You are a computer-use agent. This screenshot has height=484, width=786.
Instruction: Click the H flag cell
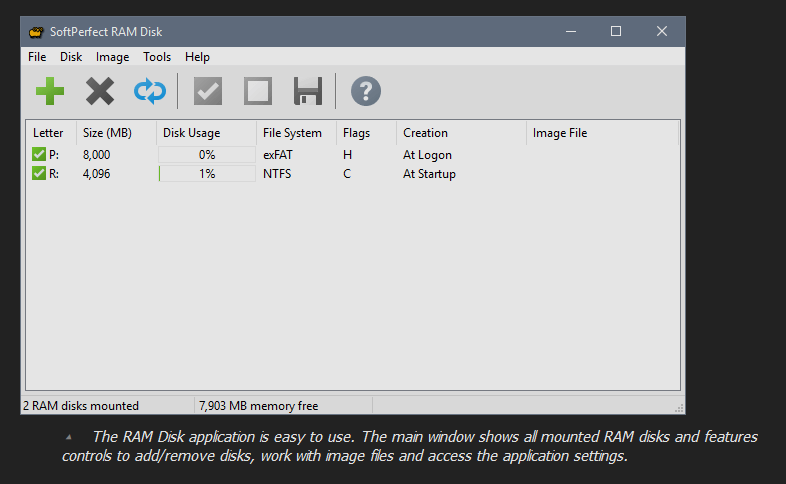(347, 155)
